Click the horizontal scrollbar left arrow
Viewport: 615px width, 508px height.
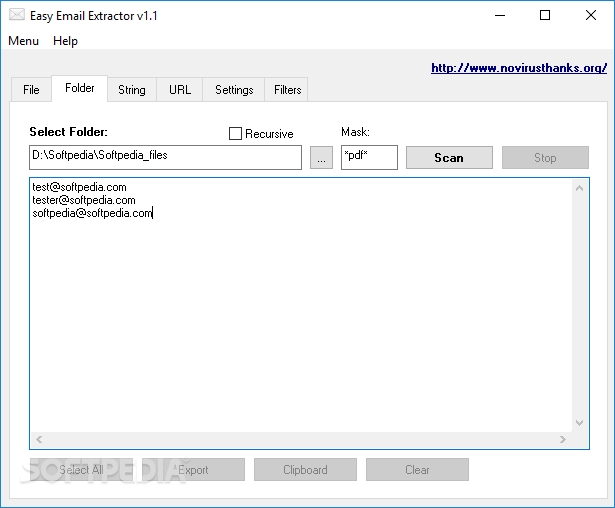pos(39,439)
